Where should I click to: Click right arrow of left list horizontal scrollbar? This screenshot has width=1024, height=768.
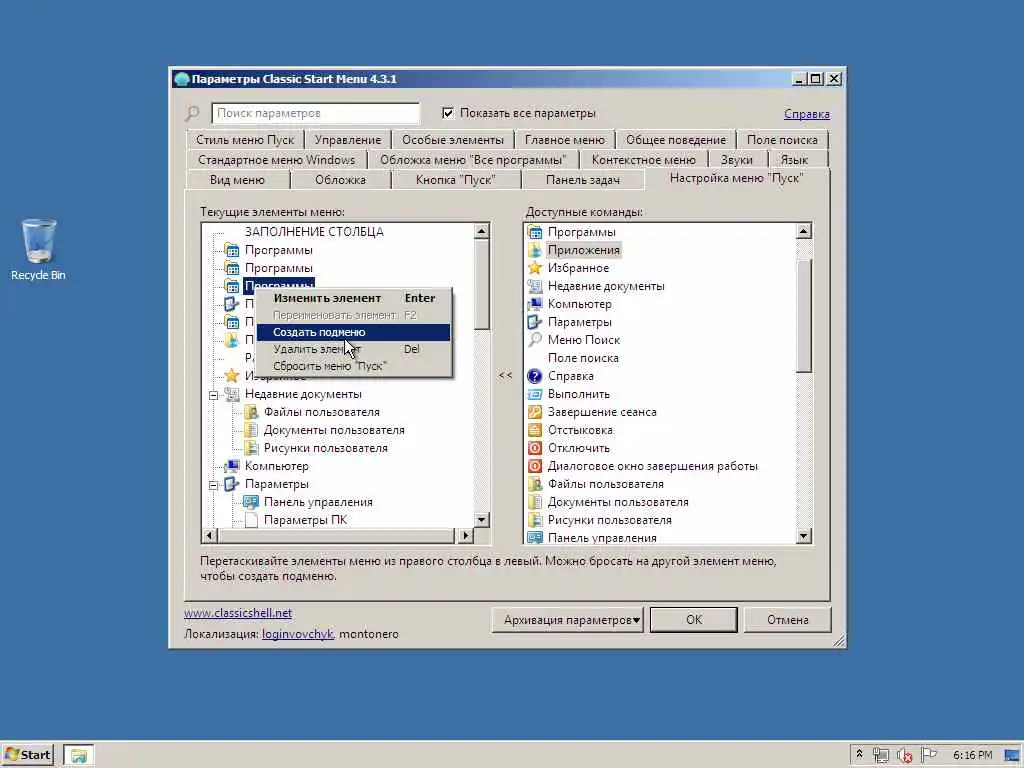pyautogui.click(x=465, y=536)
